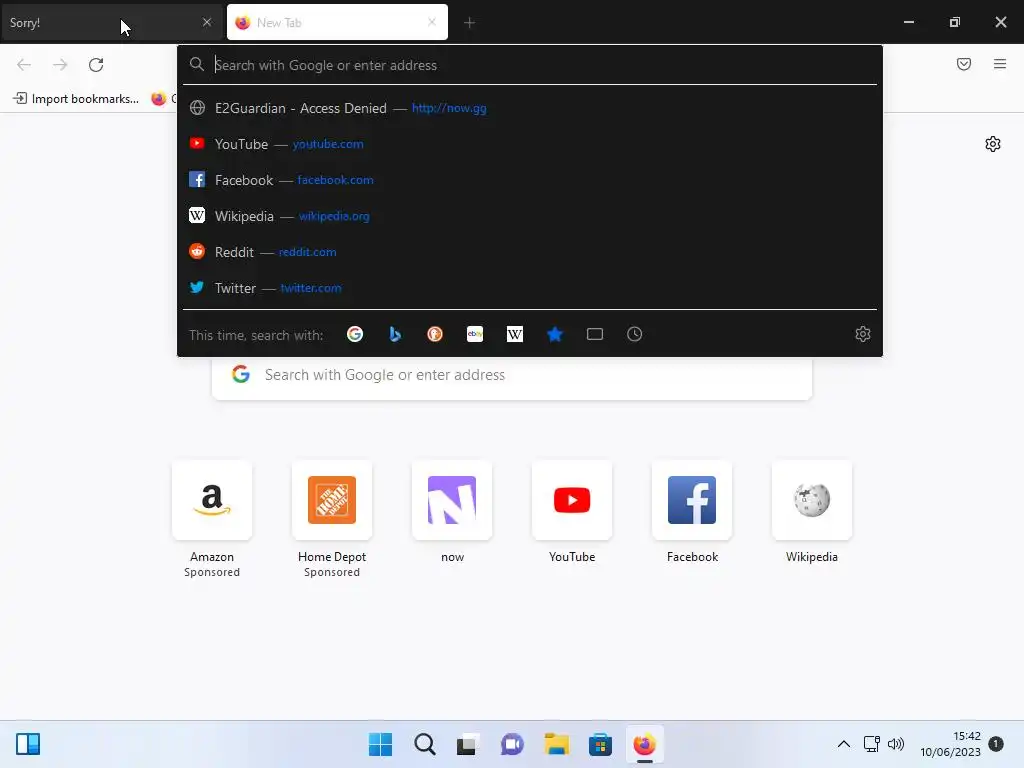The height and width of the screenshot is (768, 1024).
Task: Open clock showing 15:42 10/06/2023
Action: (x=950, y=744)
